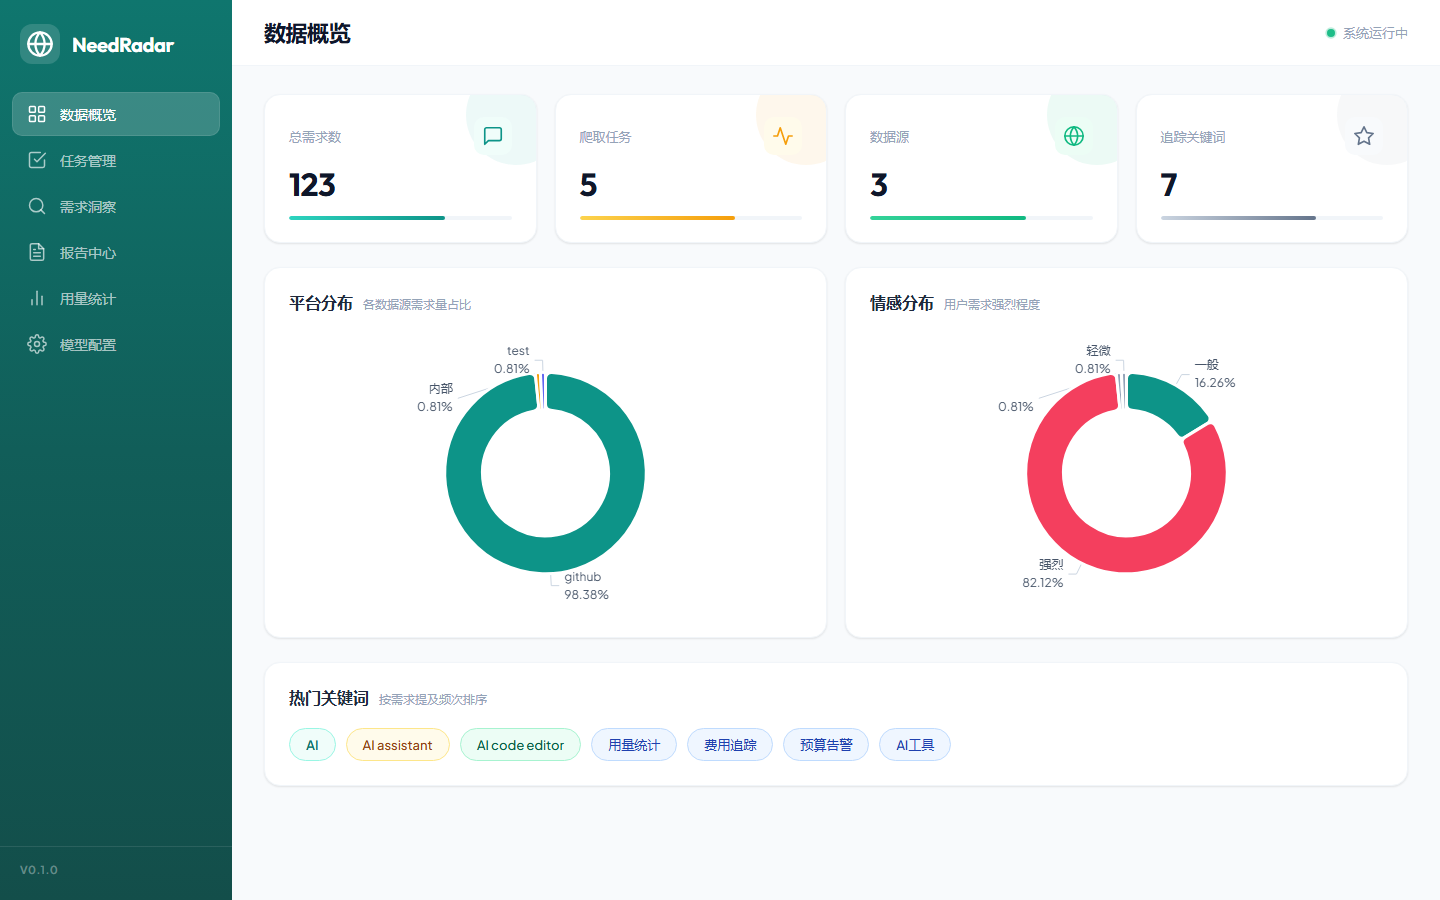Click the activity pulse icon on 爬取任务 card
Image resolution: width=1440 pixels, height=900 pixels.
pos(783,136)
